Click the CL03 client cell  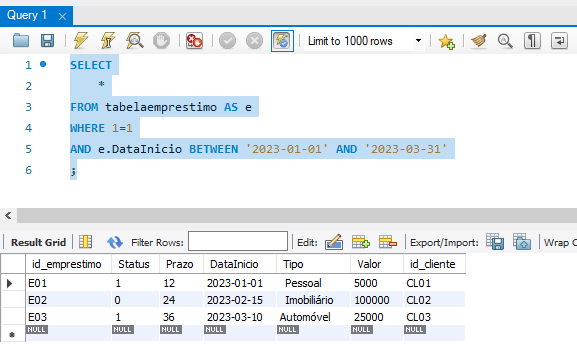434,317
